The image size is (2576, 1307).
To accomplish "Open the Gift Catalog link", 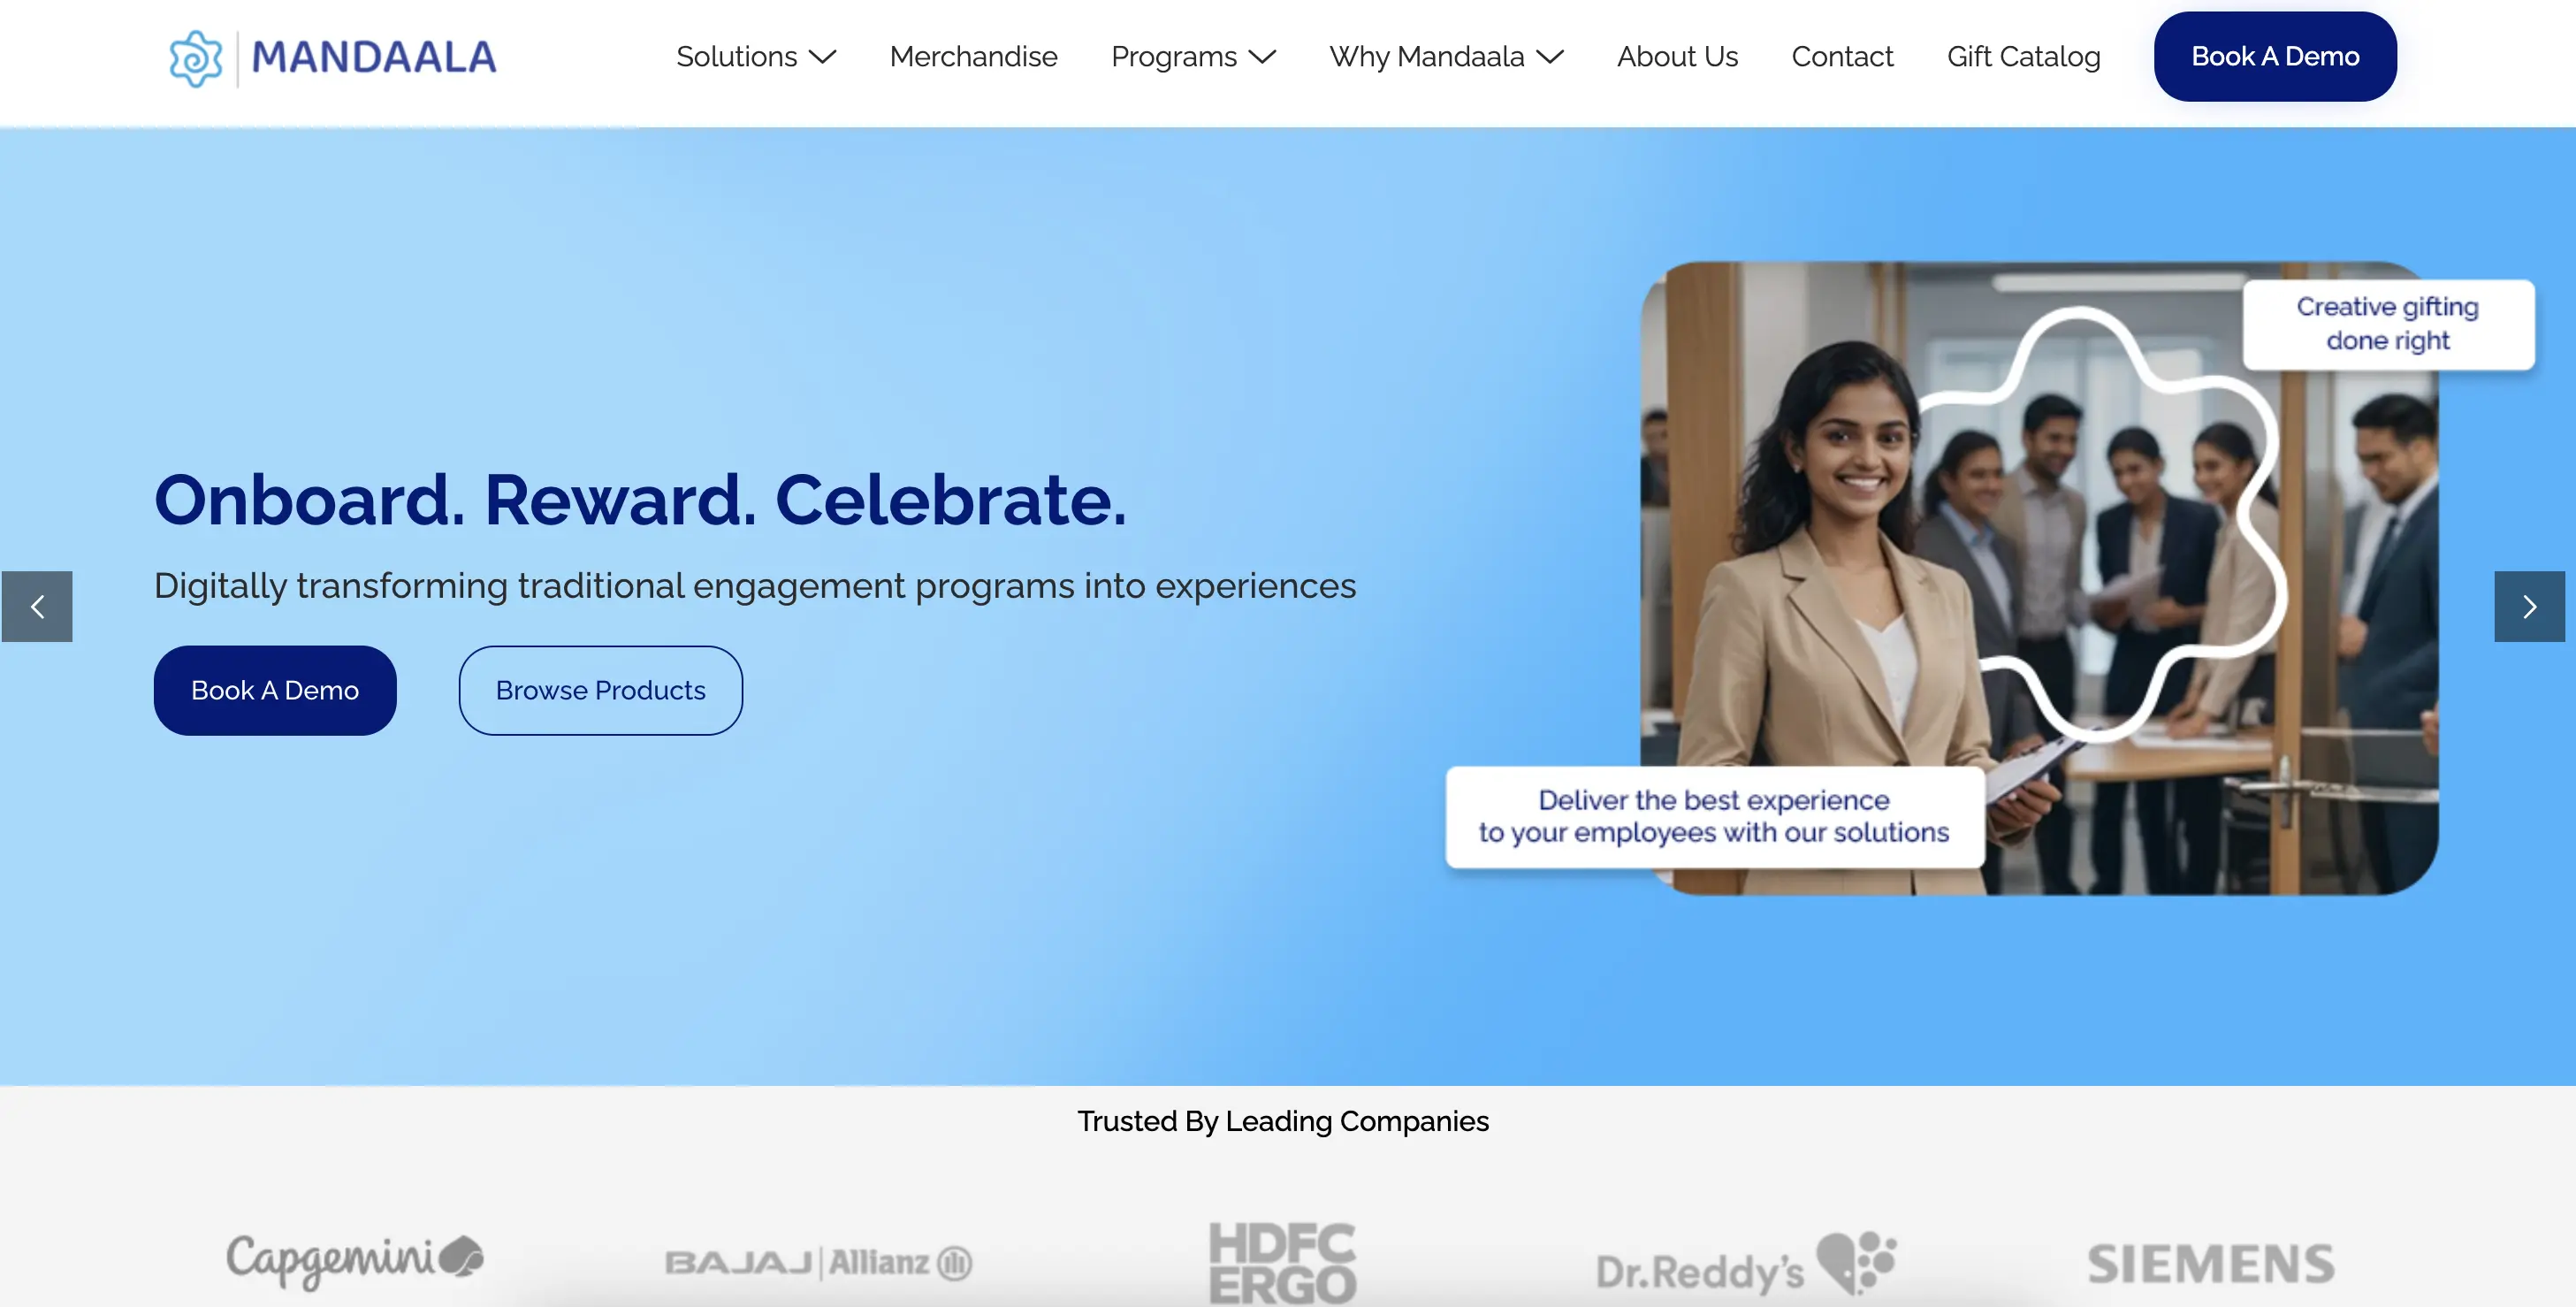I will point(2023,57).
